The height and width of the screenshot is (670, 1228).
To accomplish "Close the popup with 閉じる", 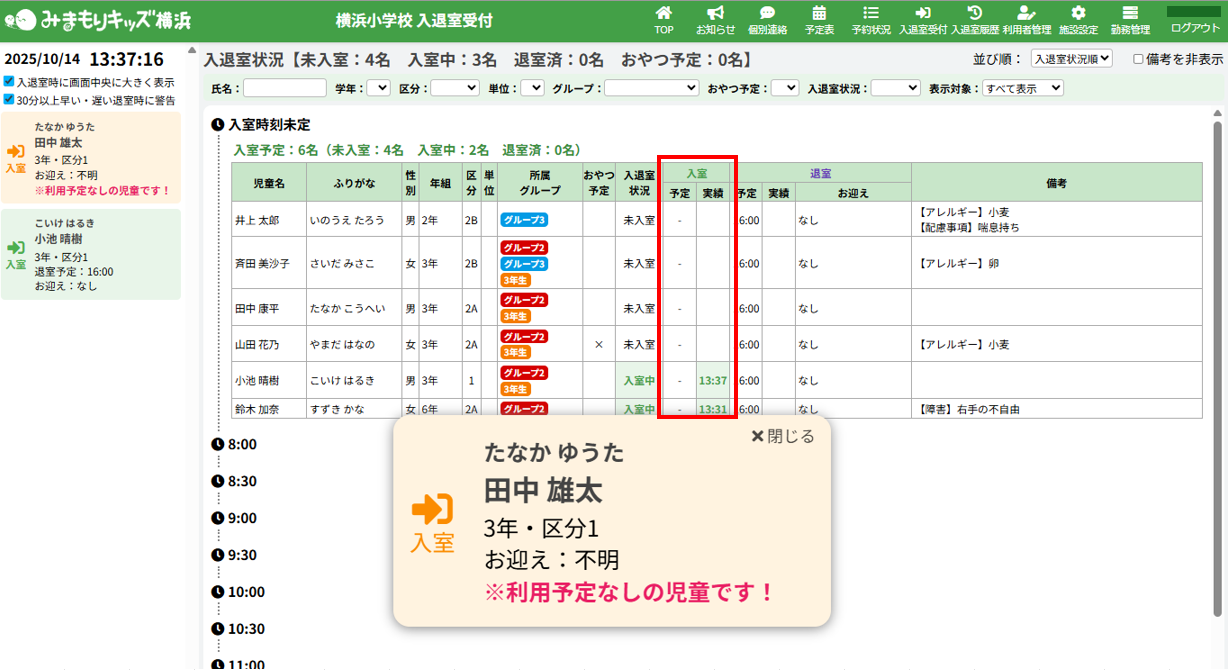I will 783,436.
